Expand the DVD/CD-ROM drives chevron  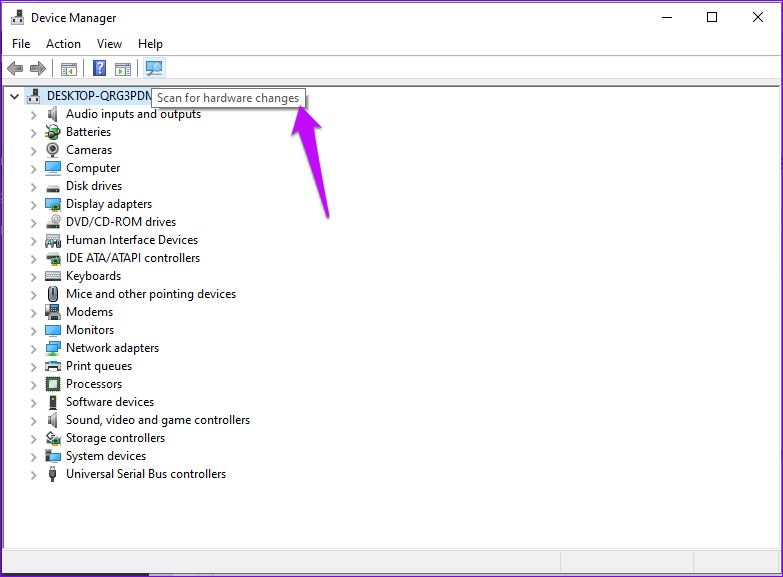click(33, 223)
